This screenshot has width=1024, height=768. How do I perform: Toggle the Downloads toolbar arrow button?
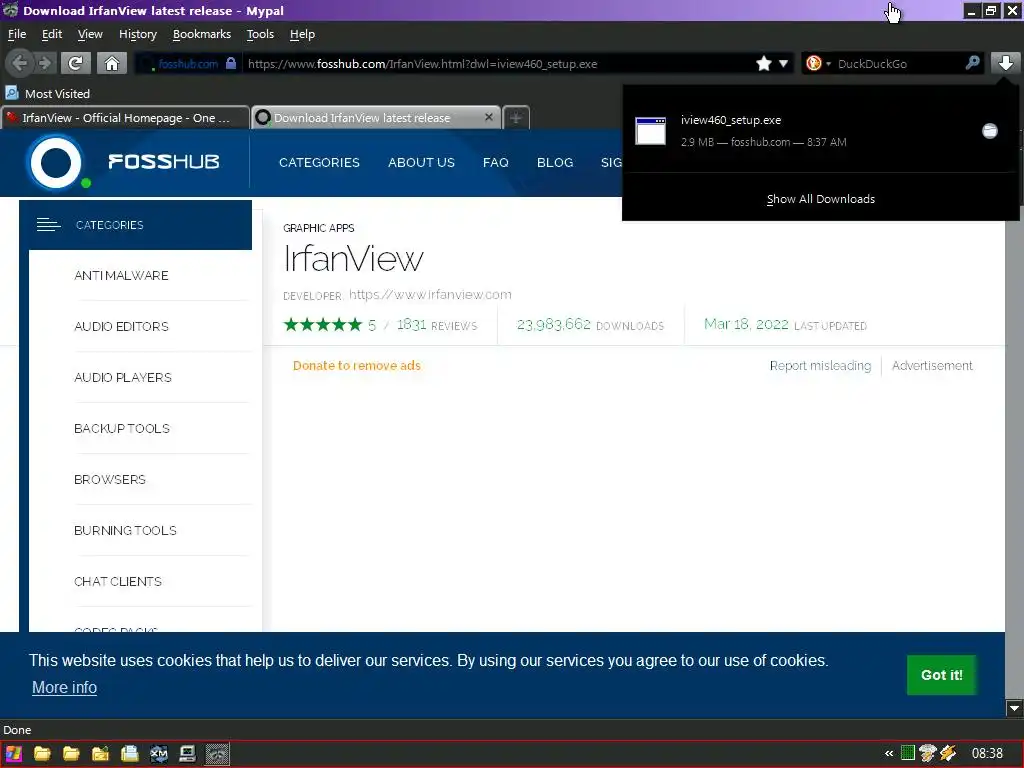pyautogui.click(x=1005, y=63)
